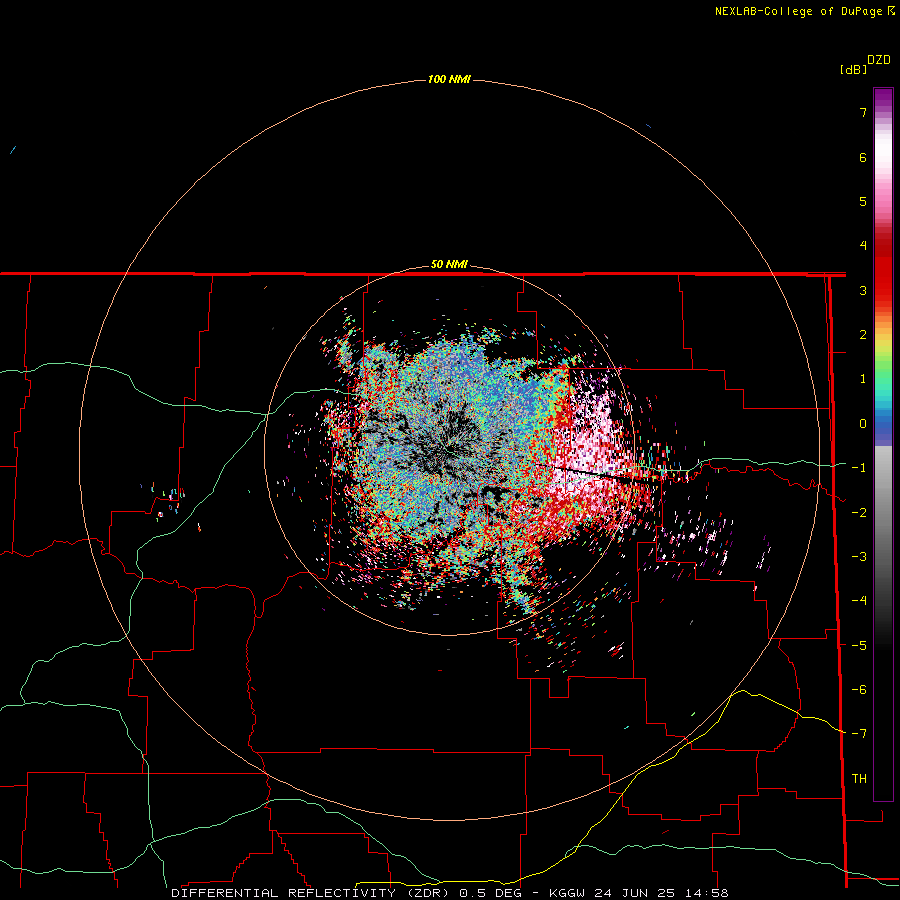Click the 5 value on the color scale
This screenshot has width=900, height=900.
pyautogui.click(x=863, y=201)
